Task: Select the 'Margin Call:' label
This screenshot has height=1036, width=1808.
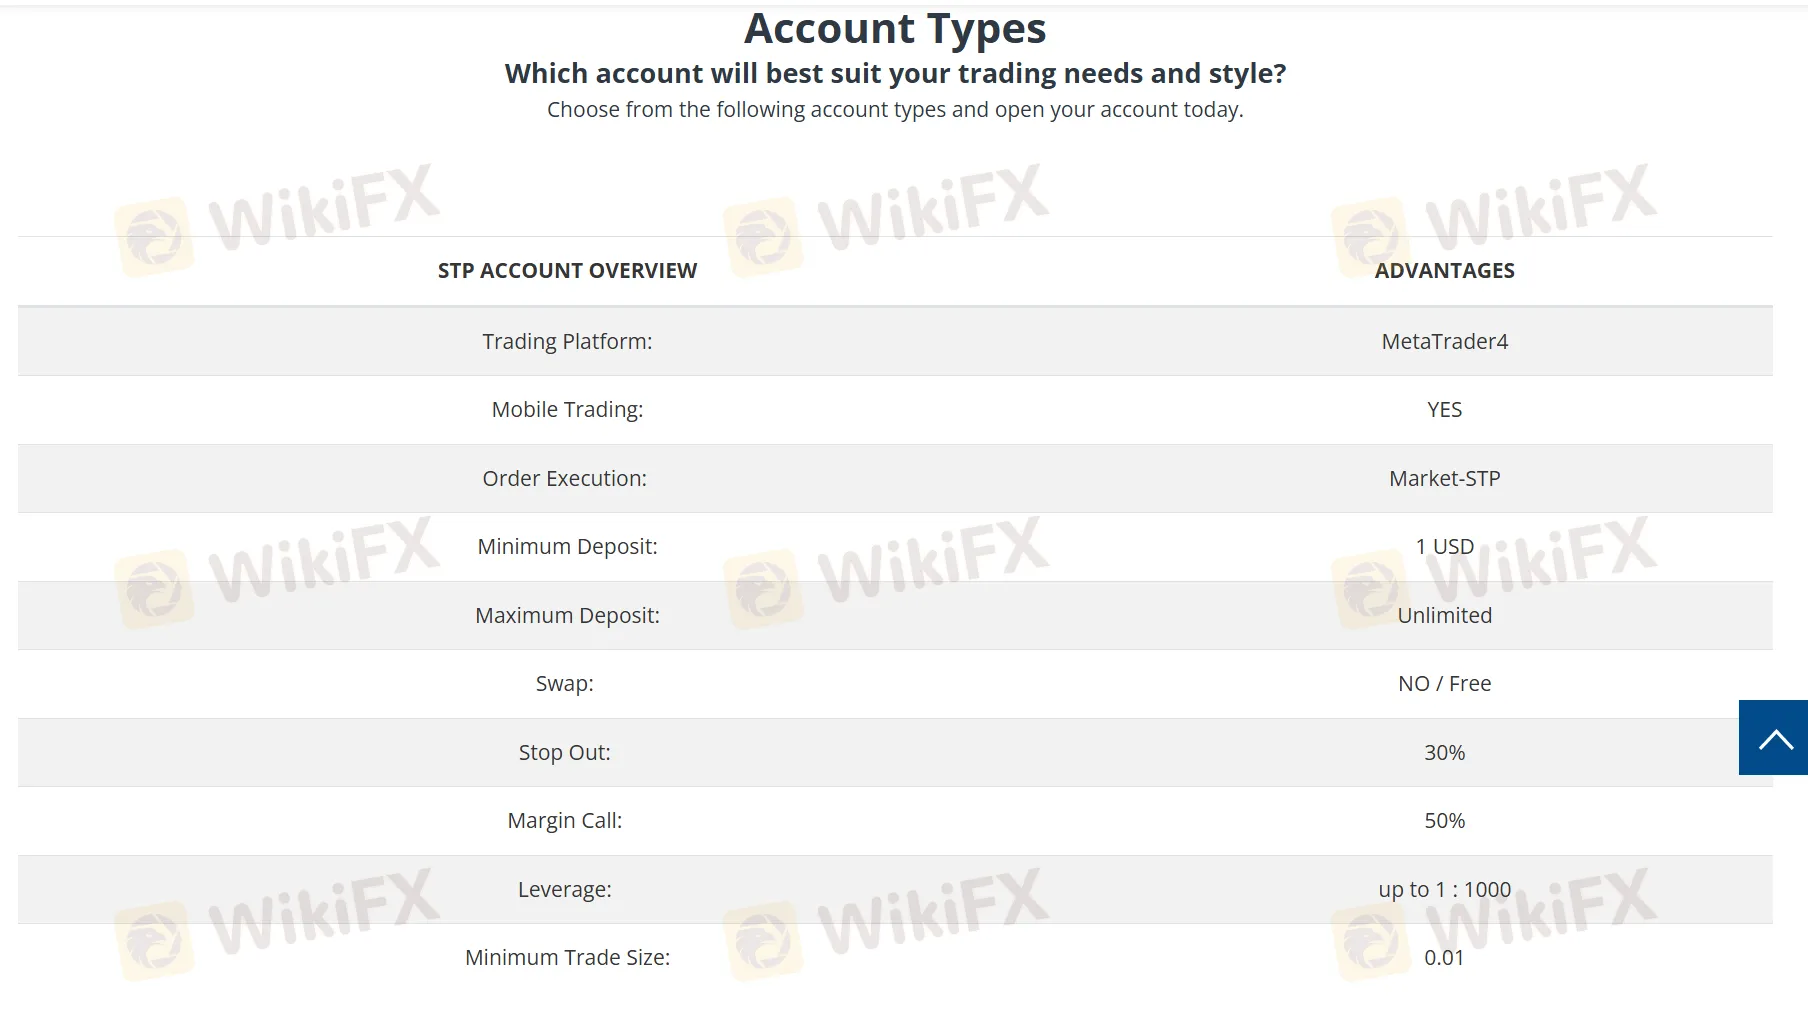Action: pos(564,821)
